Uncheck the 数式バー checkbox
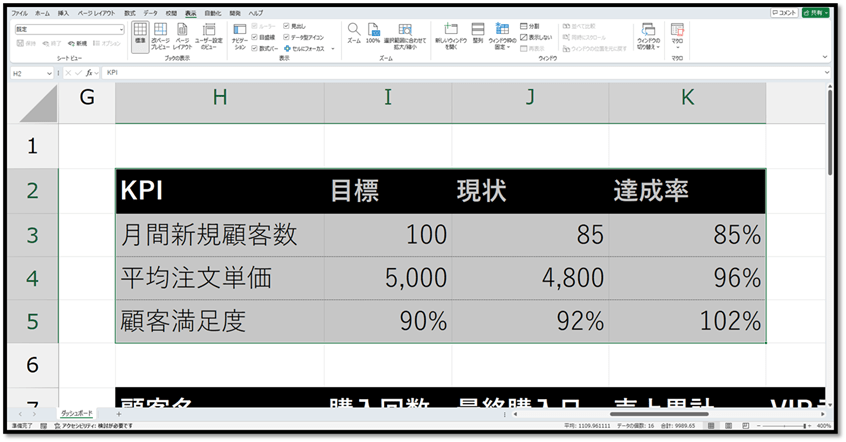 tap(253, 47)
